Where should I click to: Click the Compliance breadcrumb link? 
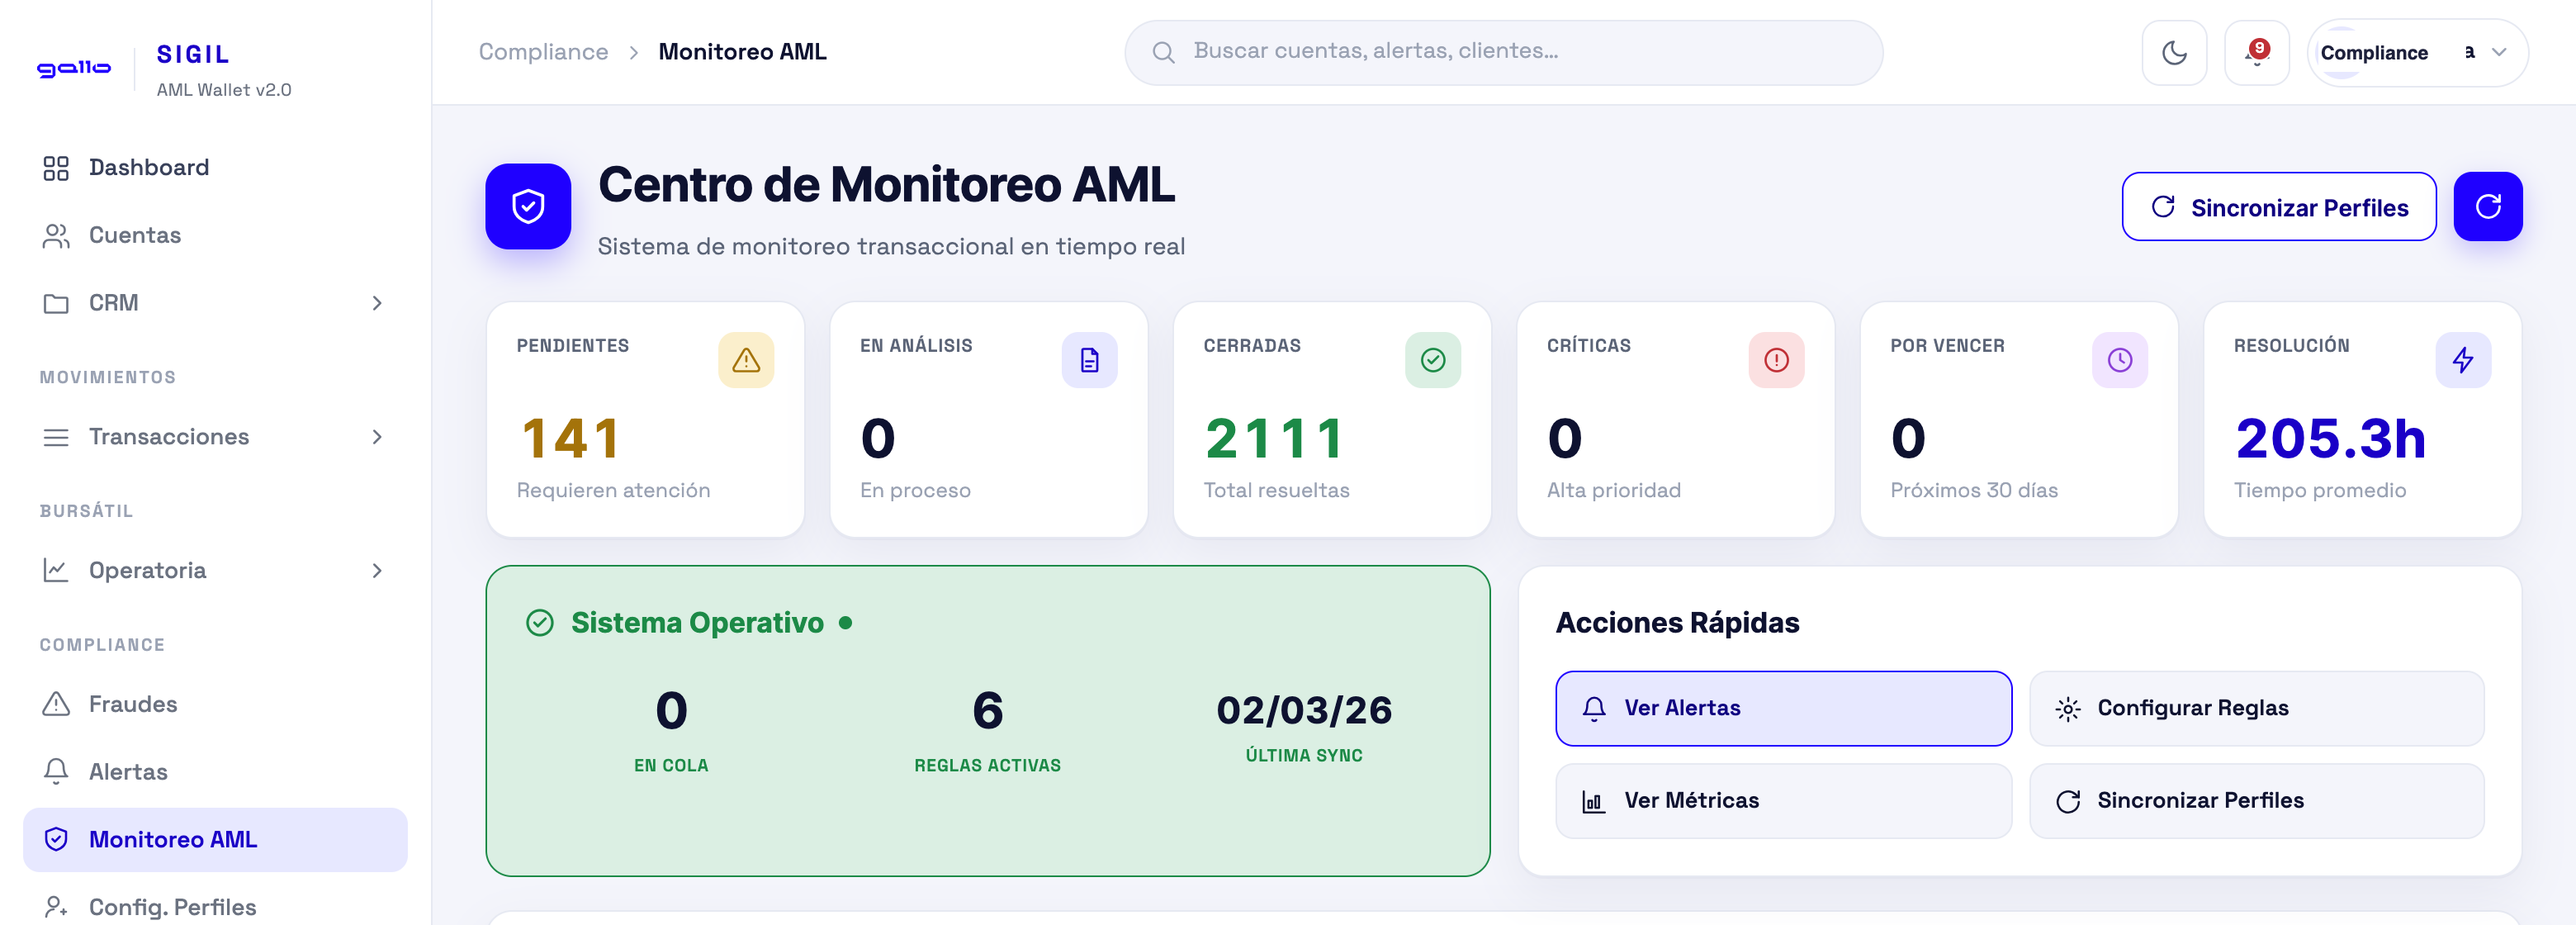[543, 52]
